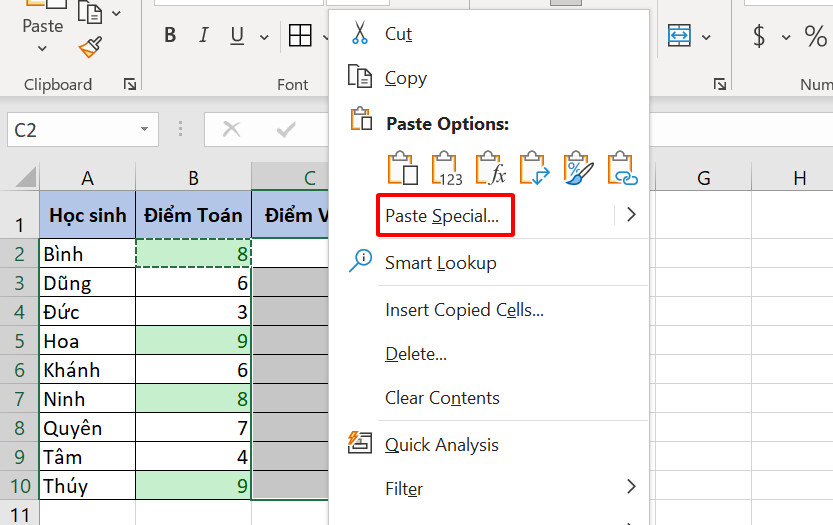Image resolution: width=833 pixels, height=525 pixels.
Task: Click the formula bar Cancel X icon
Action: click(x=232, y=129)
